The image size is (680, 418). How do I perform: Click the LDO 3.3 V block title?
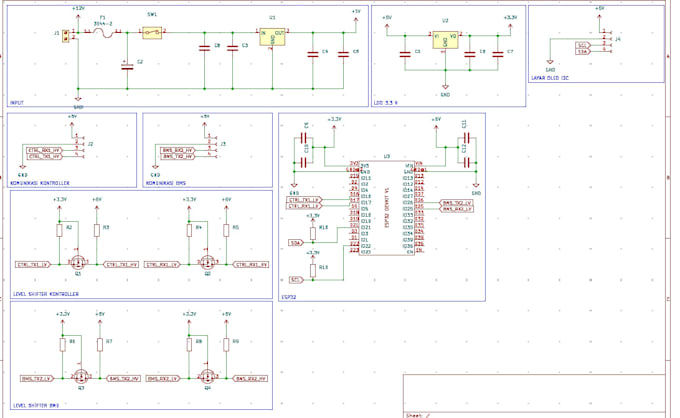pos(386,103)
